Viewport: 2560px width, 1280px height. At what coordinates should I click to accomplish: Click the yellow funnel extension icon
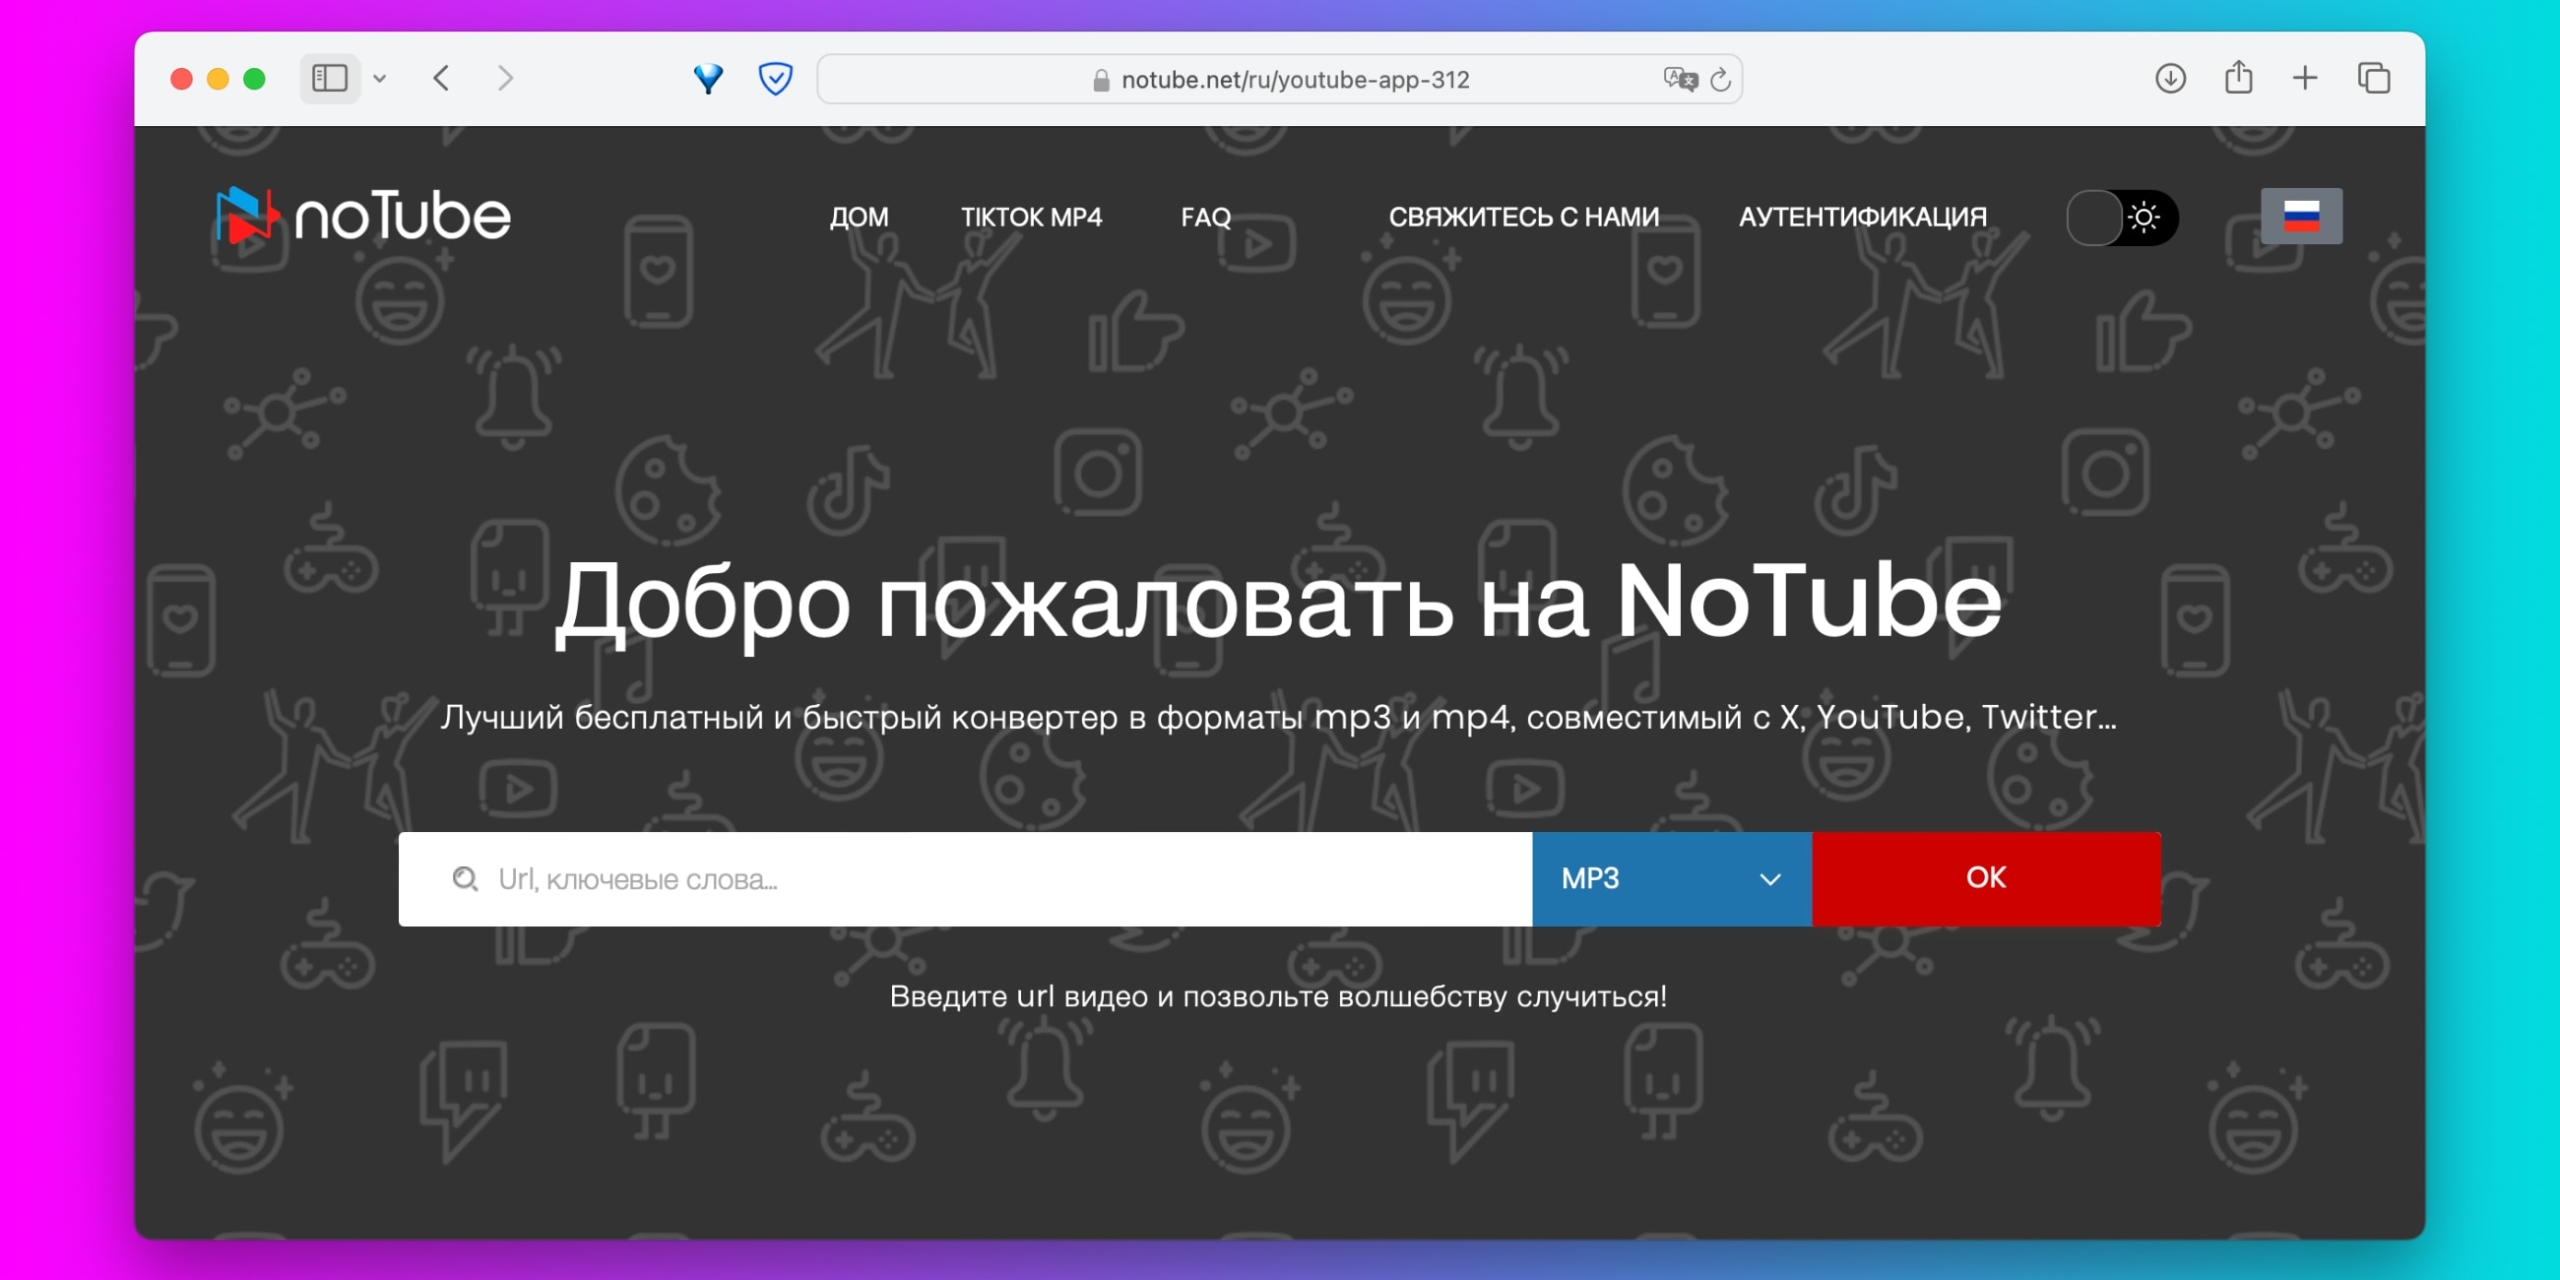click(709, 78)
